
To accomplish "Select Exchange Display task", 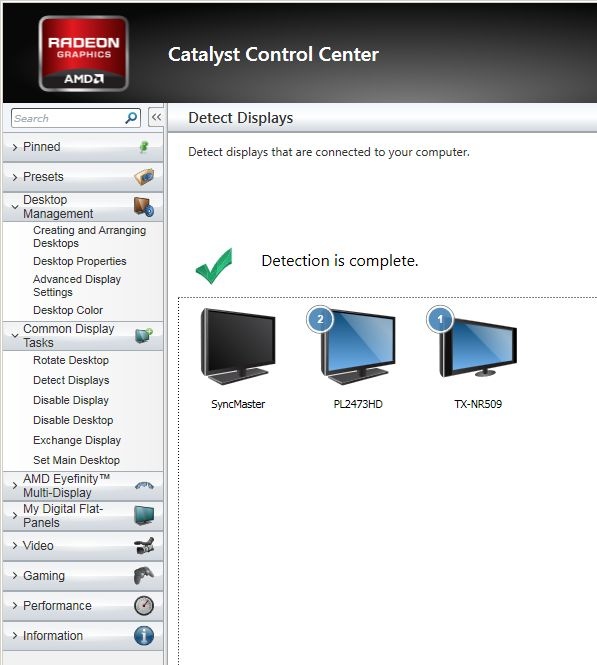I will pos(77,440).
